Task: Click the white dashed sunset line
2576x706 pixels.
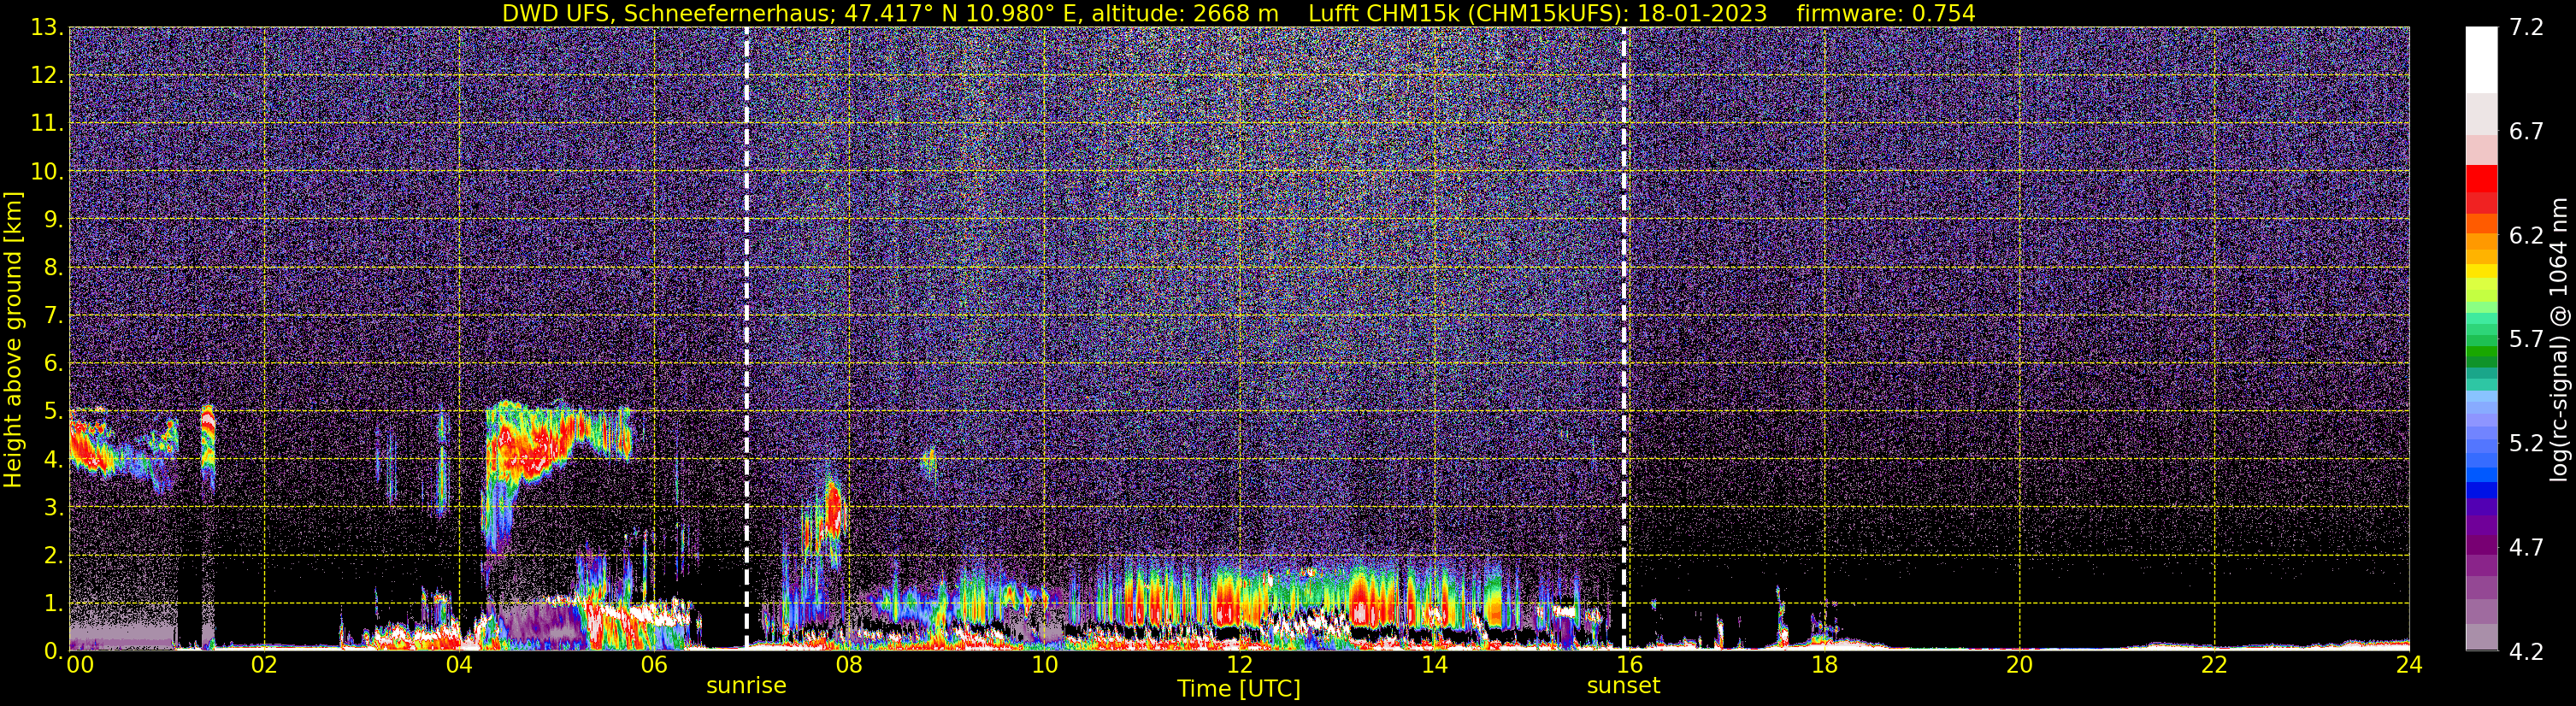Action: 1624,339
